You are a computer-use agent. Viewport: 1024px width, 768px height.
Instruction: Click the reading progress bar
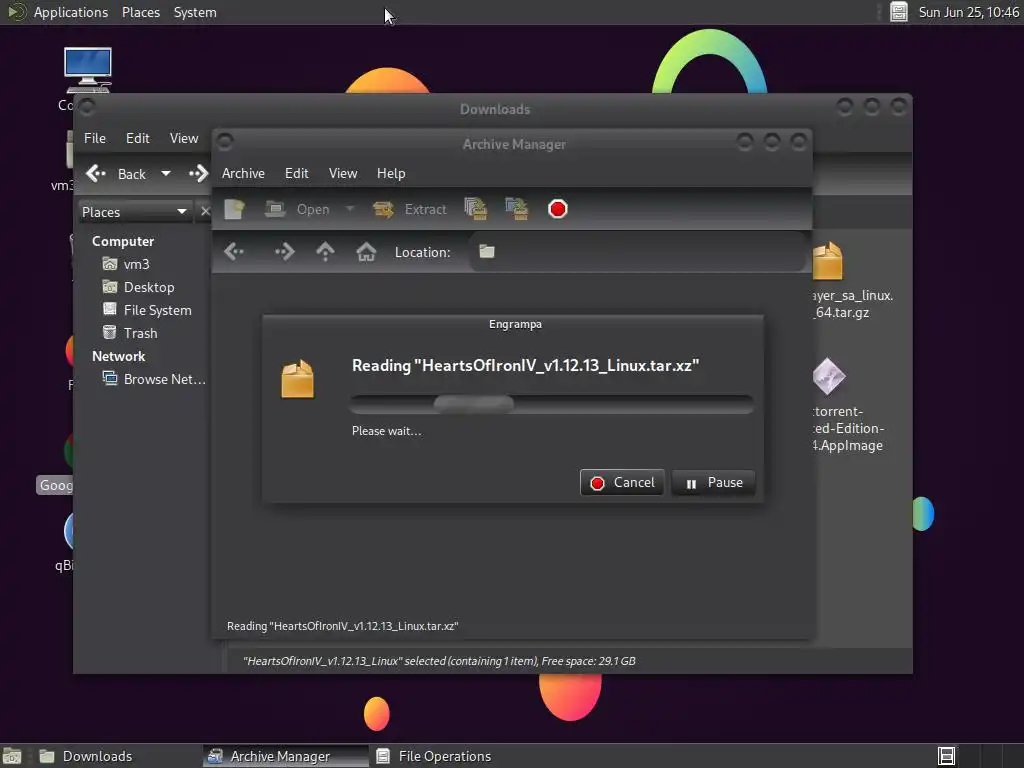coord(552,404)
